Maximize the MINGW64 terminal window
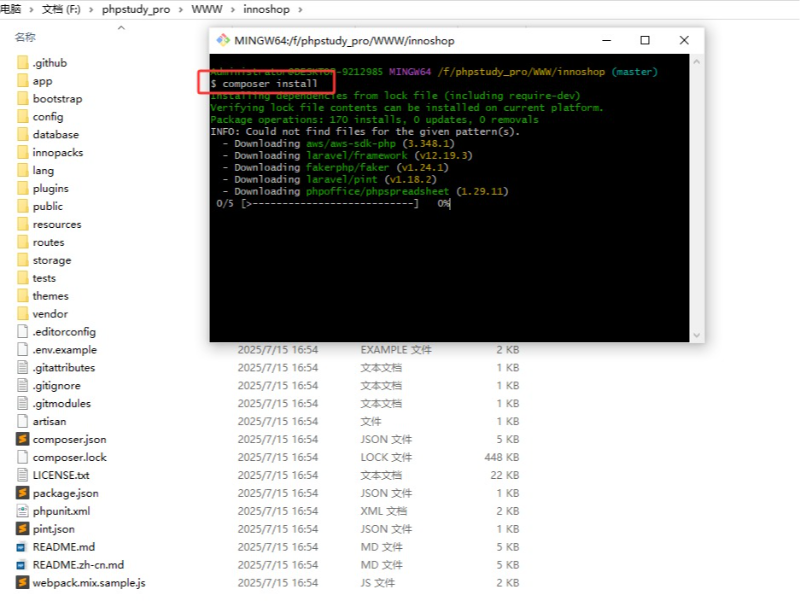The image size is (800, 601). click(645, 40)
